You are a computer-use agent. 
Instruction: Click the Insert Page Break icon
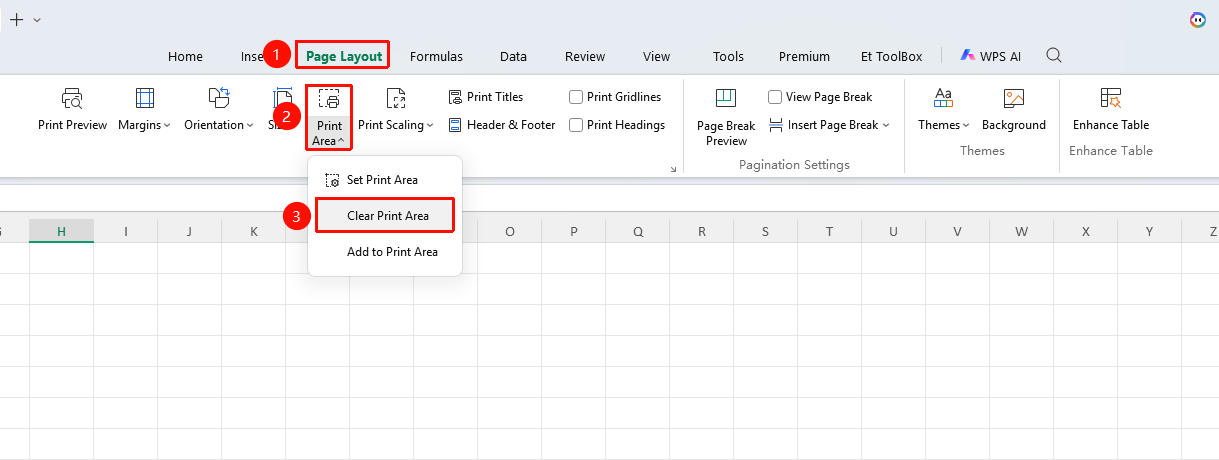click(x=776, y=125)
